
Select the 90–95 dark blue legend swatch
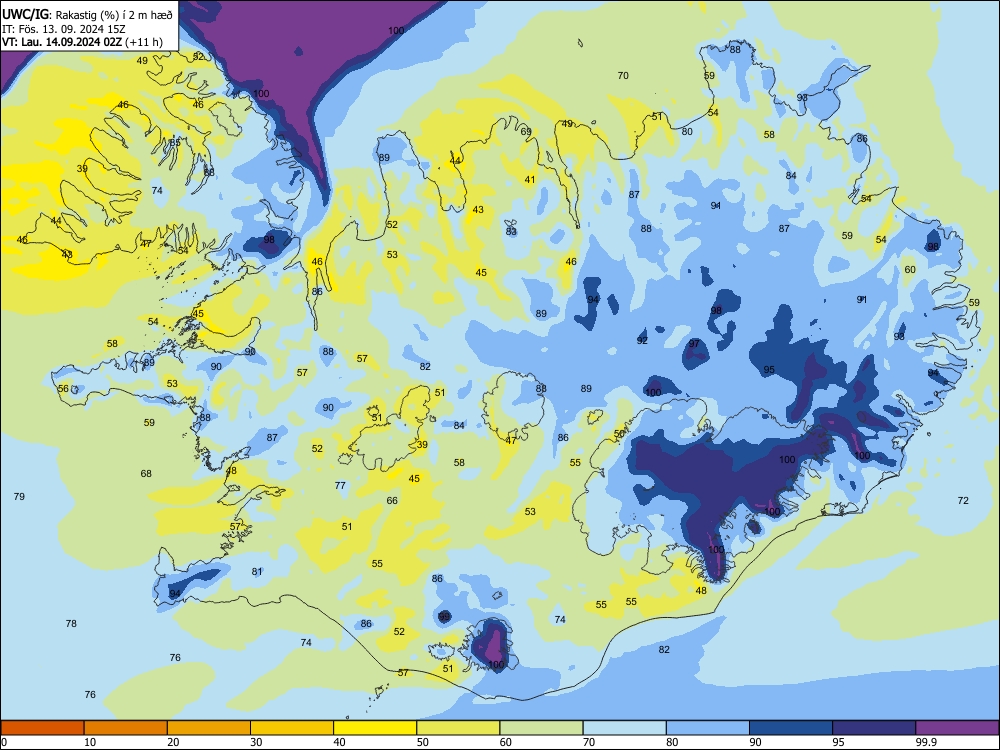coord(791,728)
